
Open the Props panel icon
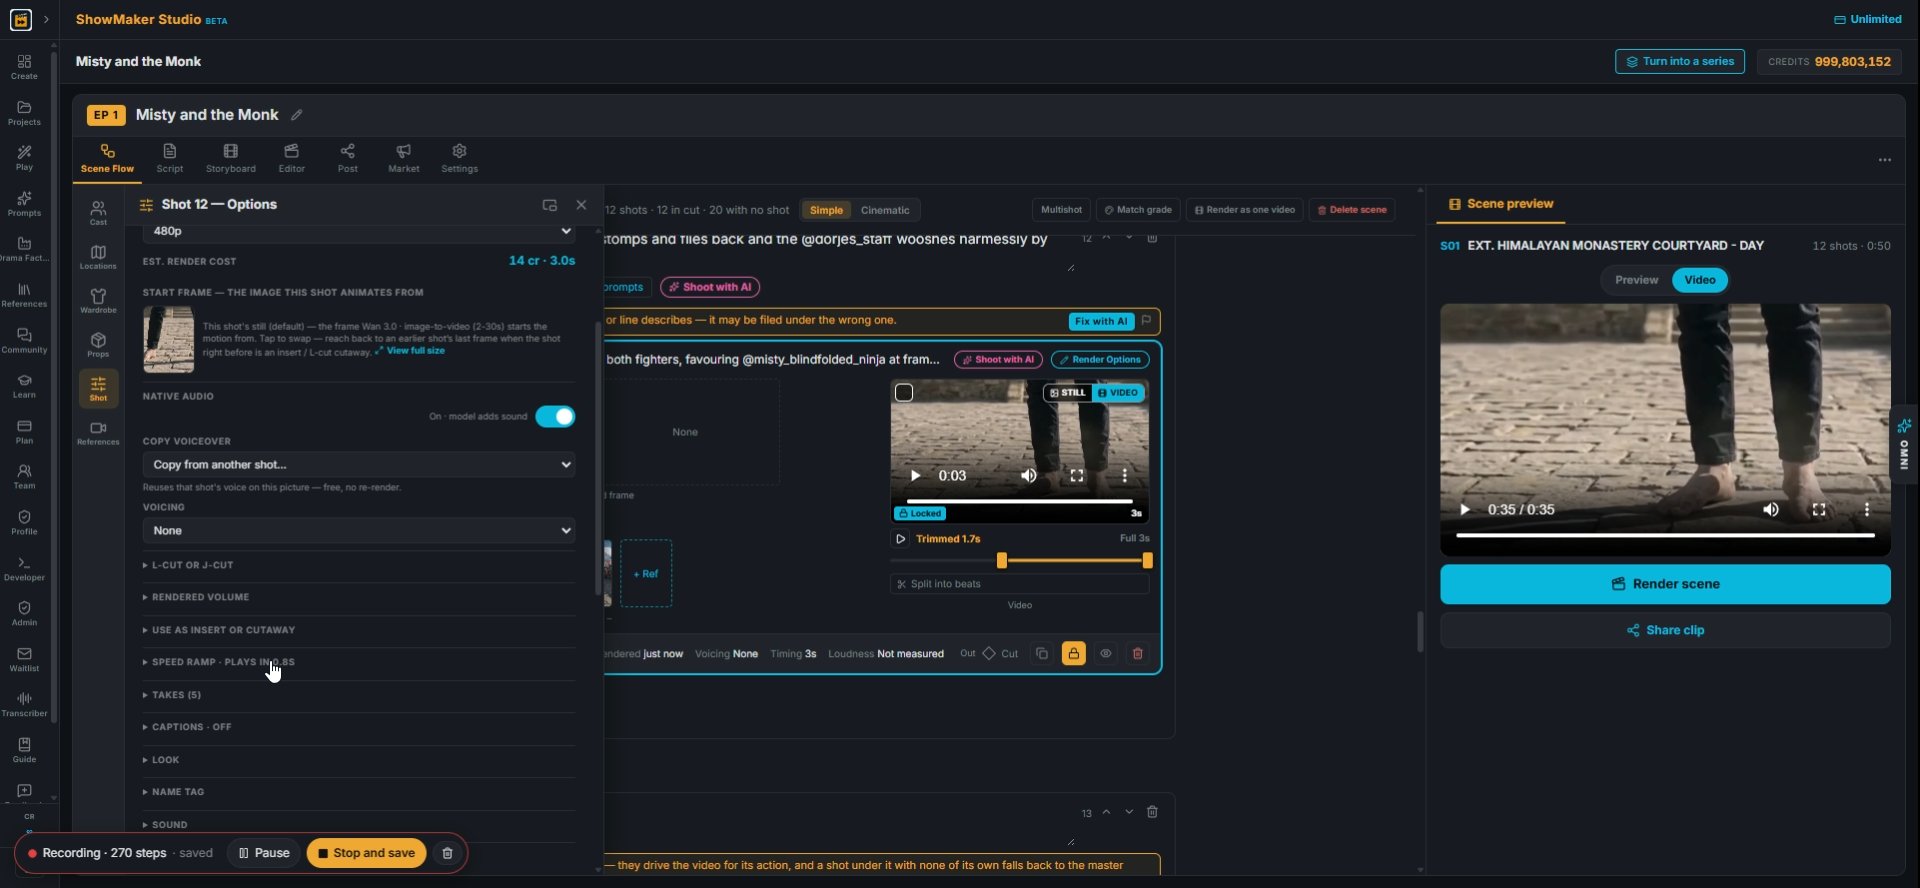pos(98,344)
